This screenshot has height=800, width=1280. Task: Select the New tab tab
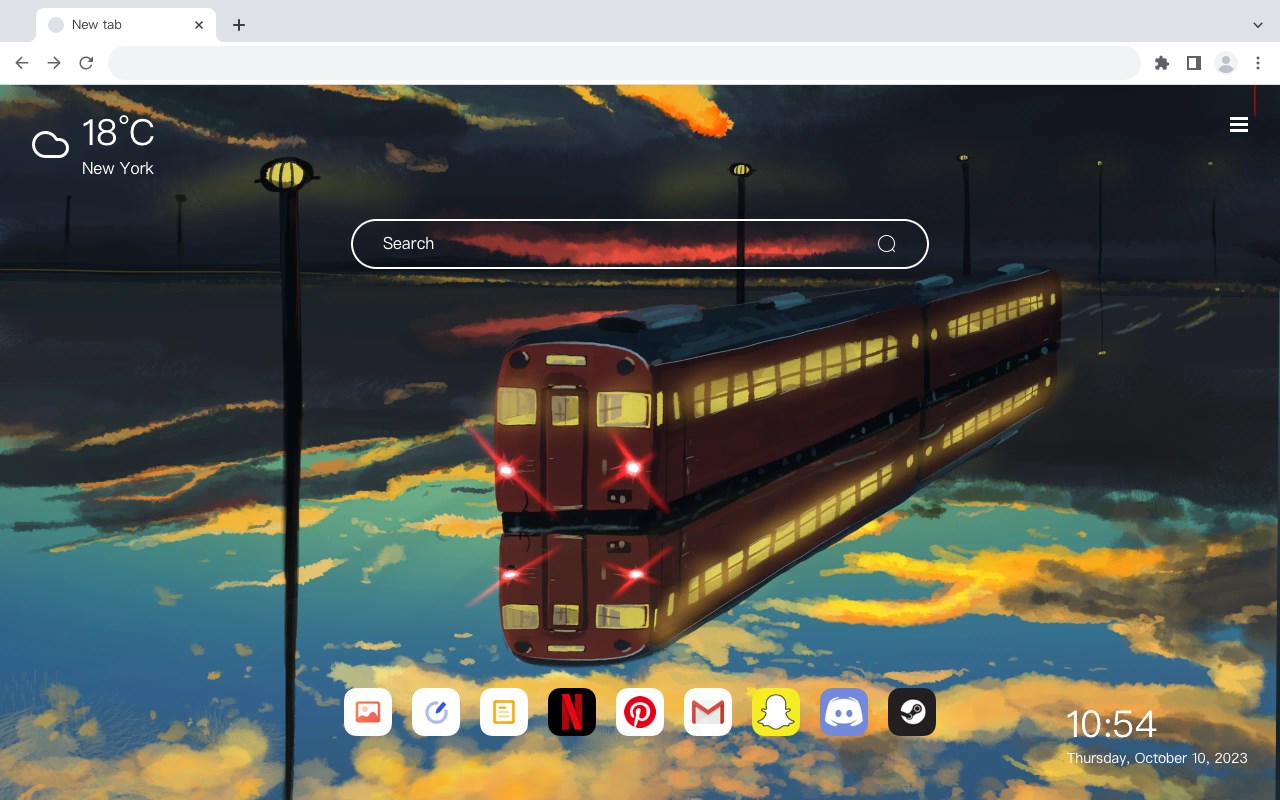(126, 25)
